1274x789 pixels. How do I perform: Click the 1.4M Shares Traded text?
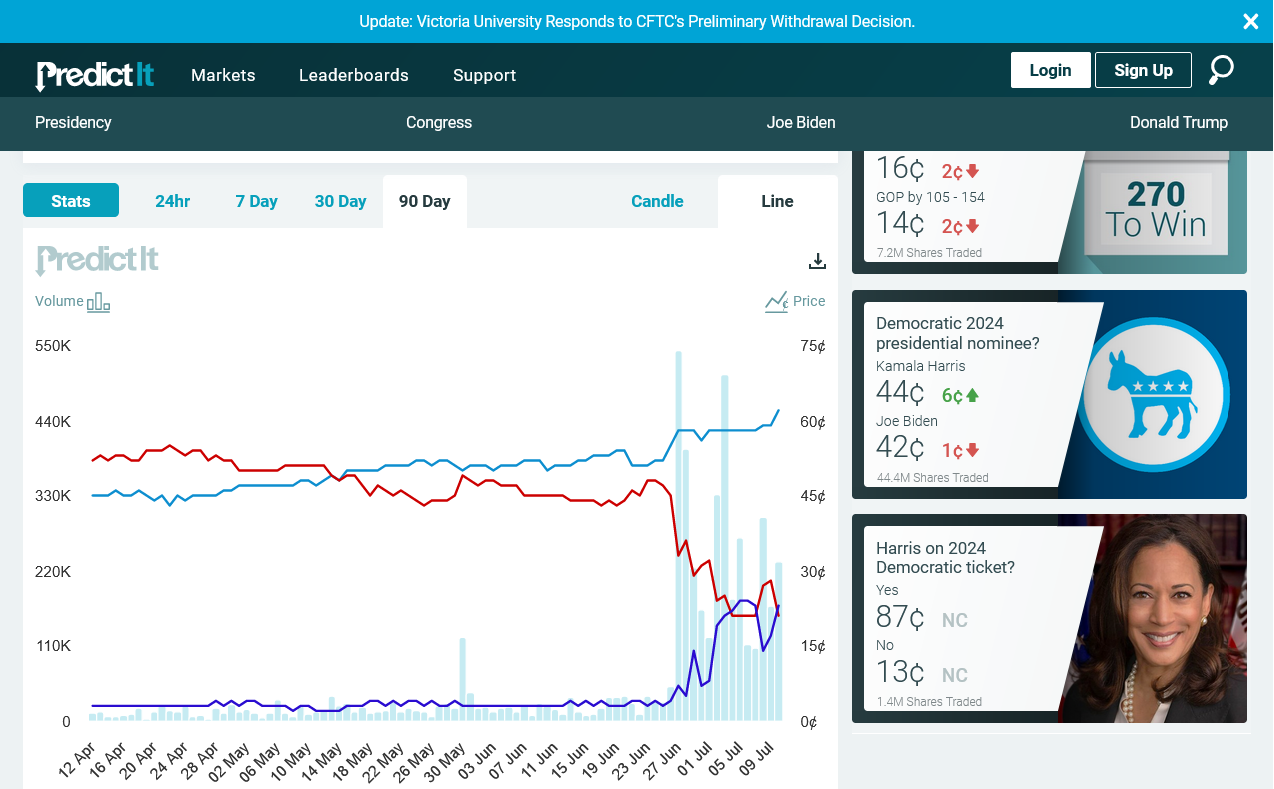pos(929,702)
